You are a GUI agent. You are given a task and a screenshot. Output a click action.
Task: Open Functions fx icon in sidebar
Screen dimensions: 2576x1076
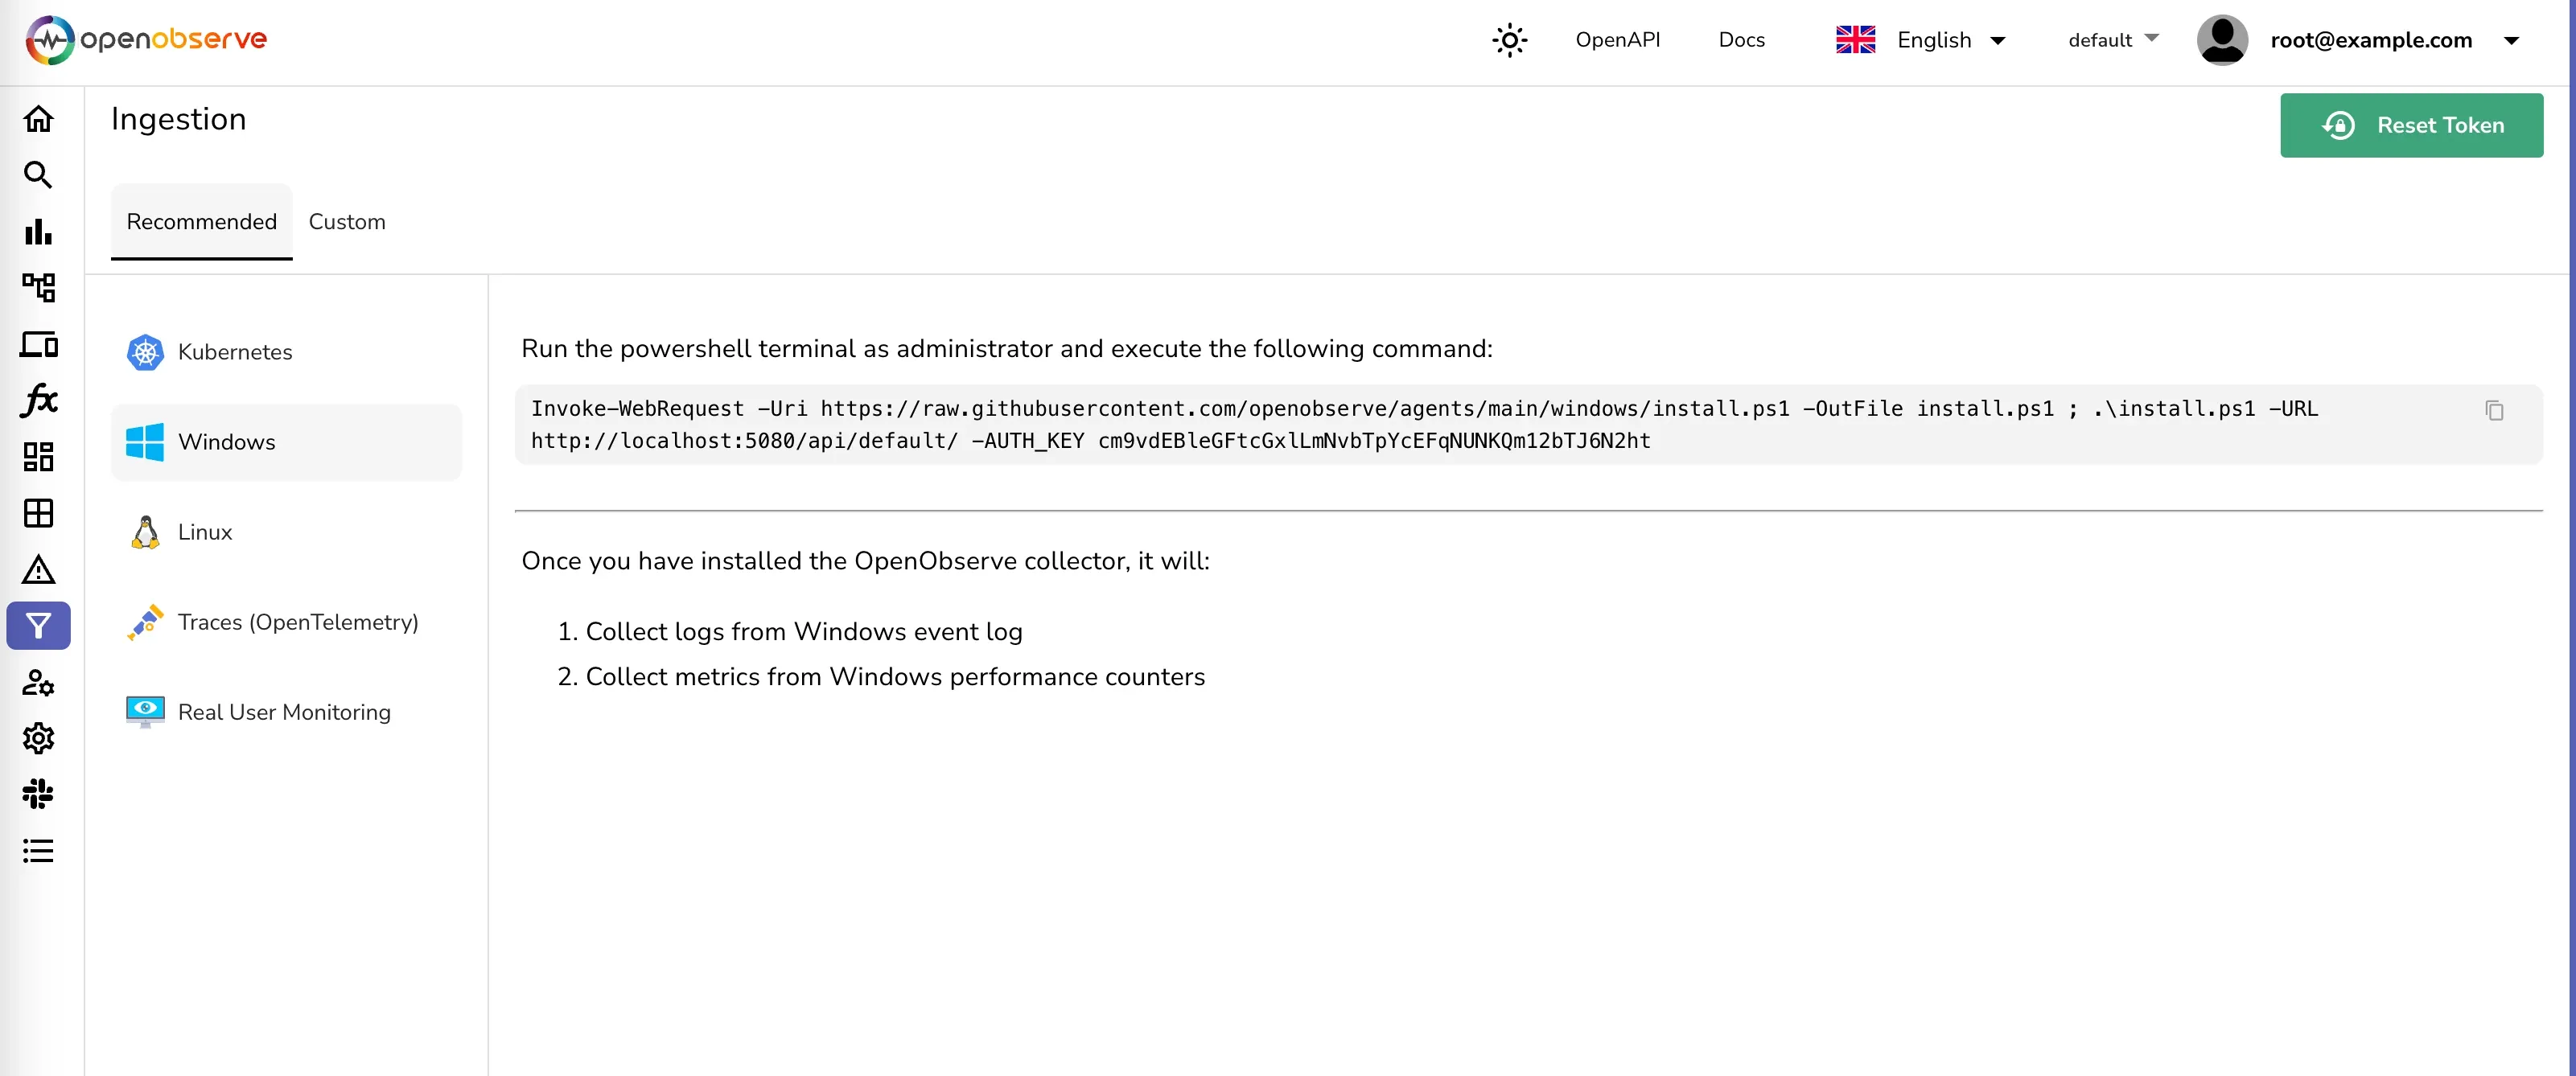click(38, 400)
